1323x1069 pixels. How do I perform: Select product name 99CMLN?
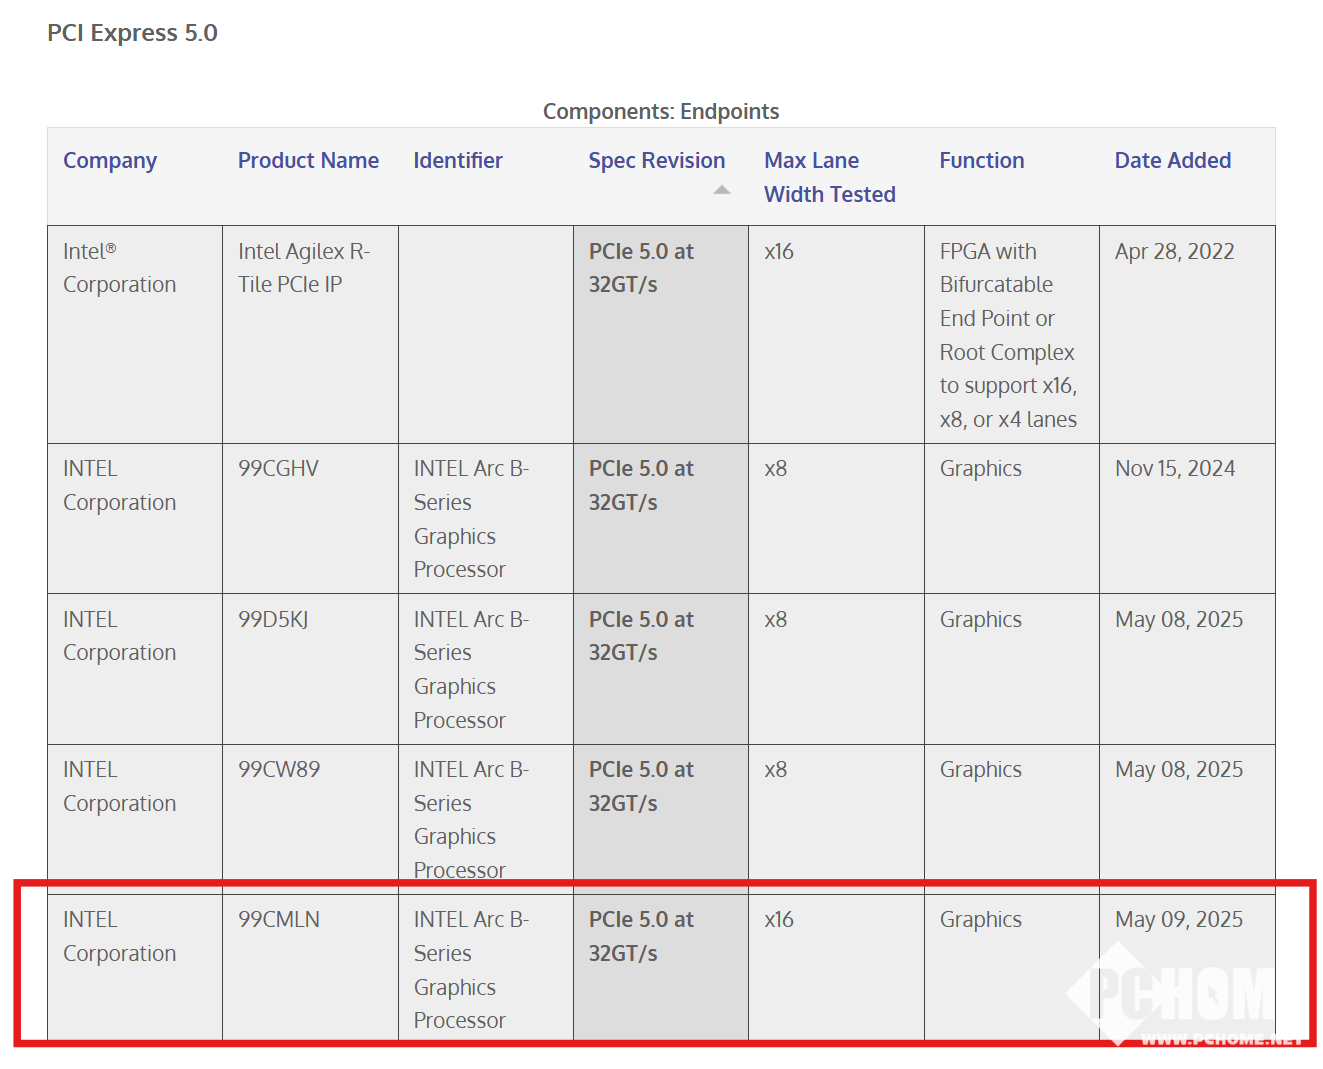point(279,920)
